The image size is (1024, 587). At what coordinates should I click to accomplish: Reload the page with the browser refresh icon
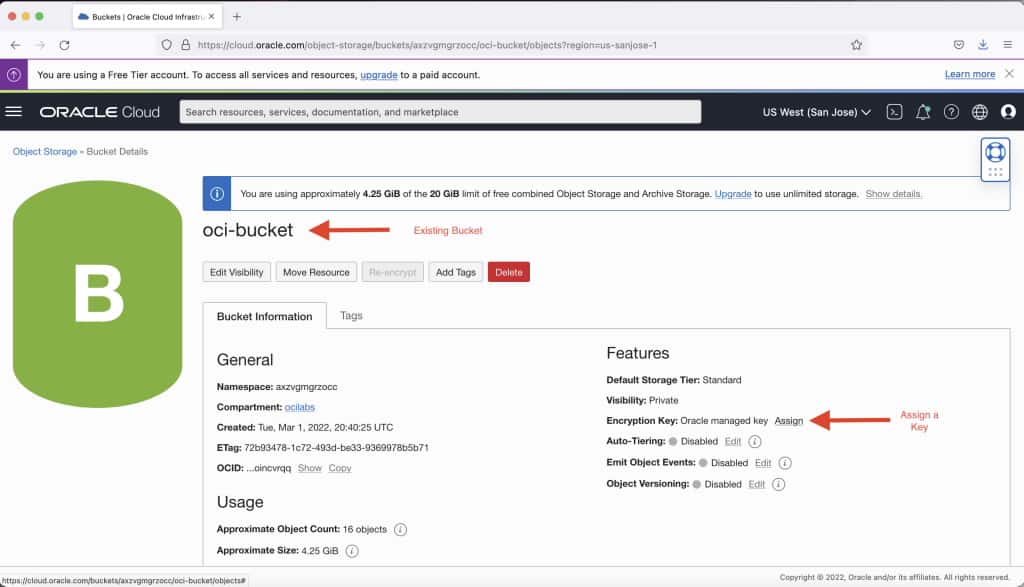(63, 45)
